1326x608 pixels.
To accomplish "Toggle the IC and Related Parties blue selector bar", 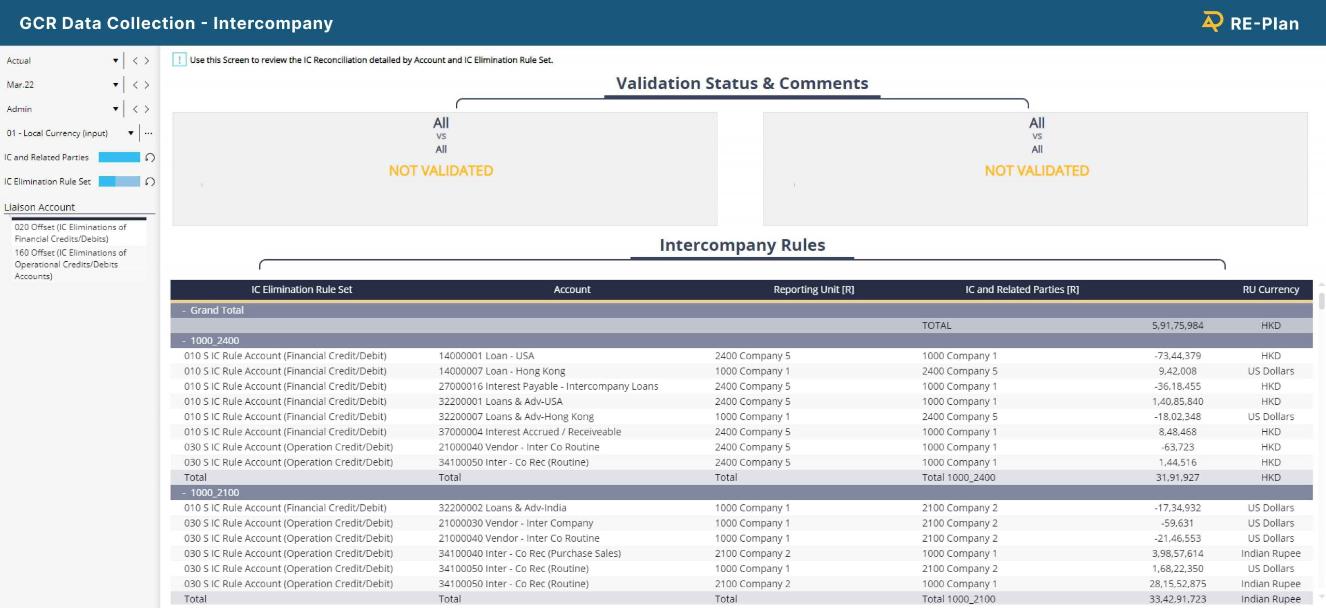I will [119, 157].
